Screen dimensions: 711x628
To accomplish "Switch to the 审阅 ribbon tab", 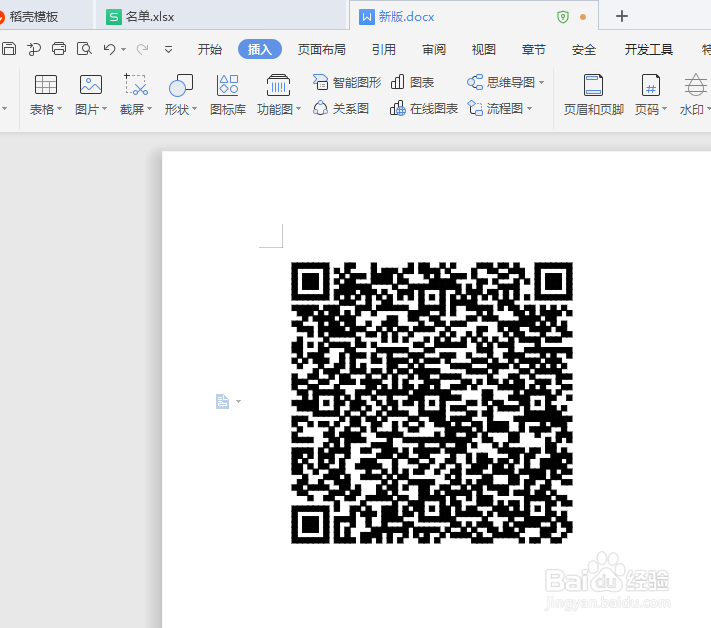I will point(434,49).
